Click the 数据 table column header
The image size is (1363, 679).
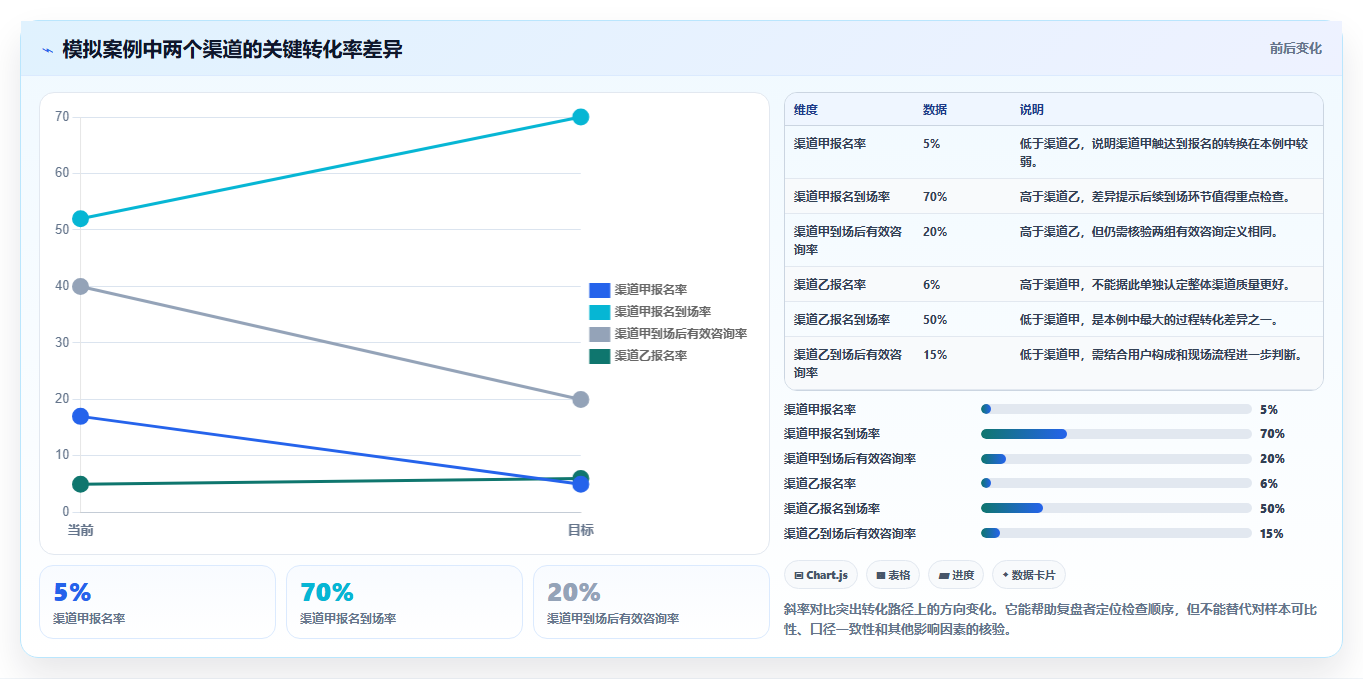pyautogui.click(x=935, y=109)
